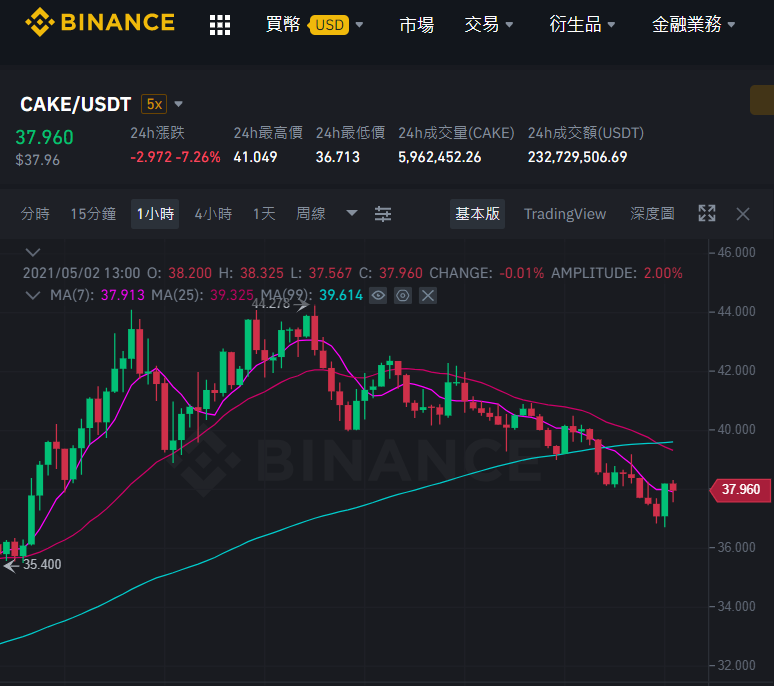Select the 15分鐘 interval

93,214
